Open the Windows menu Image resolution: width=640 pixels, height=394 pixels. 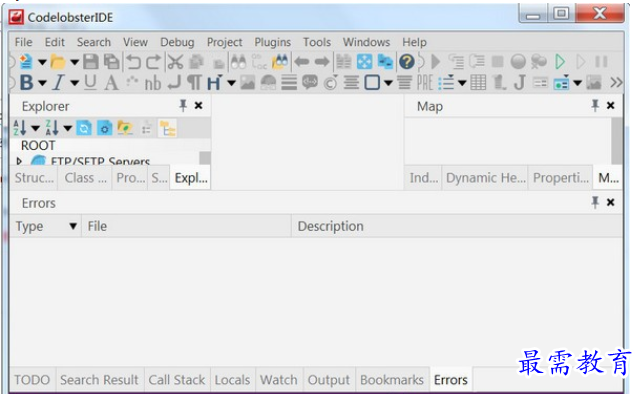click(x=366, y=42)
